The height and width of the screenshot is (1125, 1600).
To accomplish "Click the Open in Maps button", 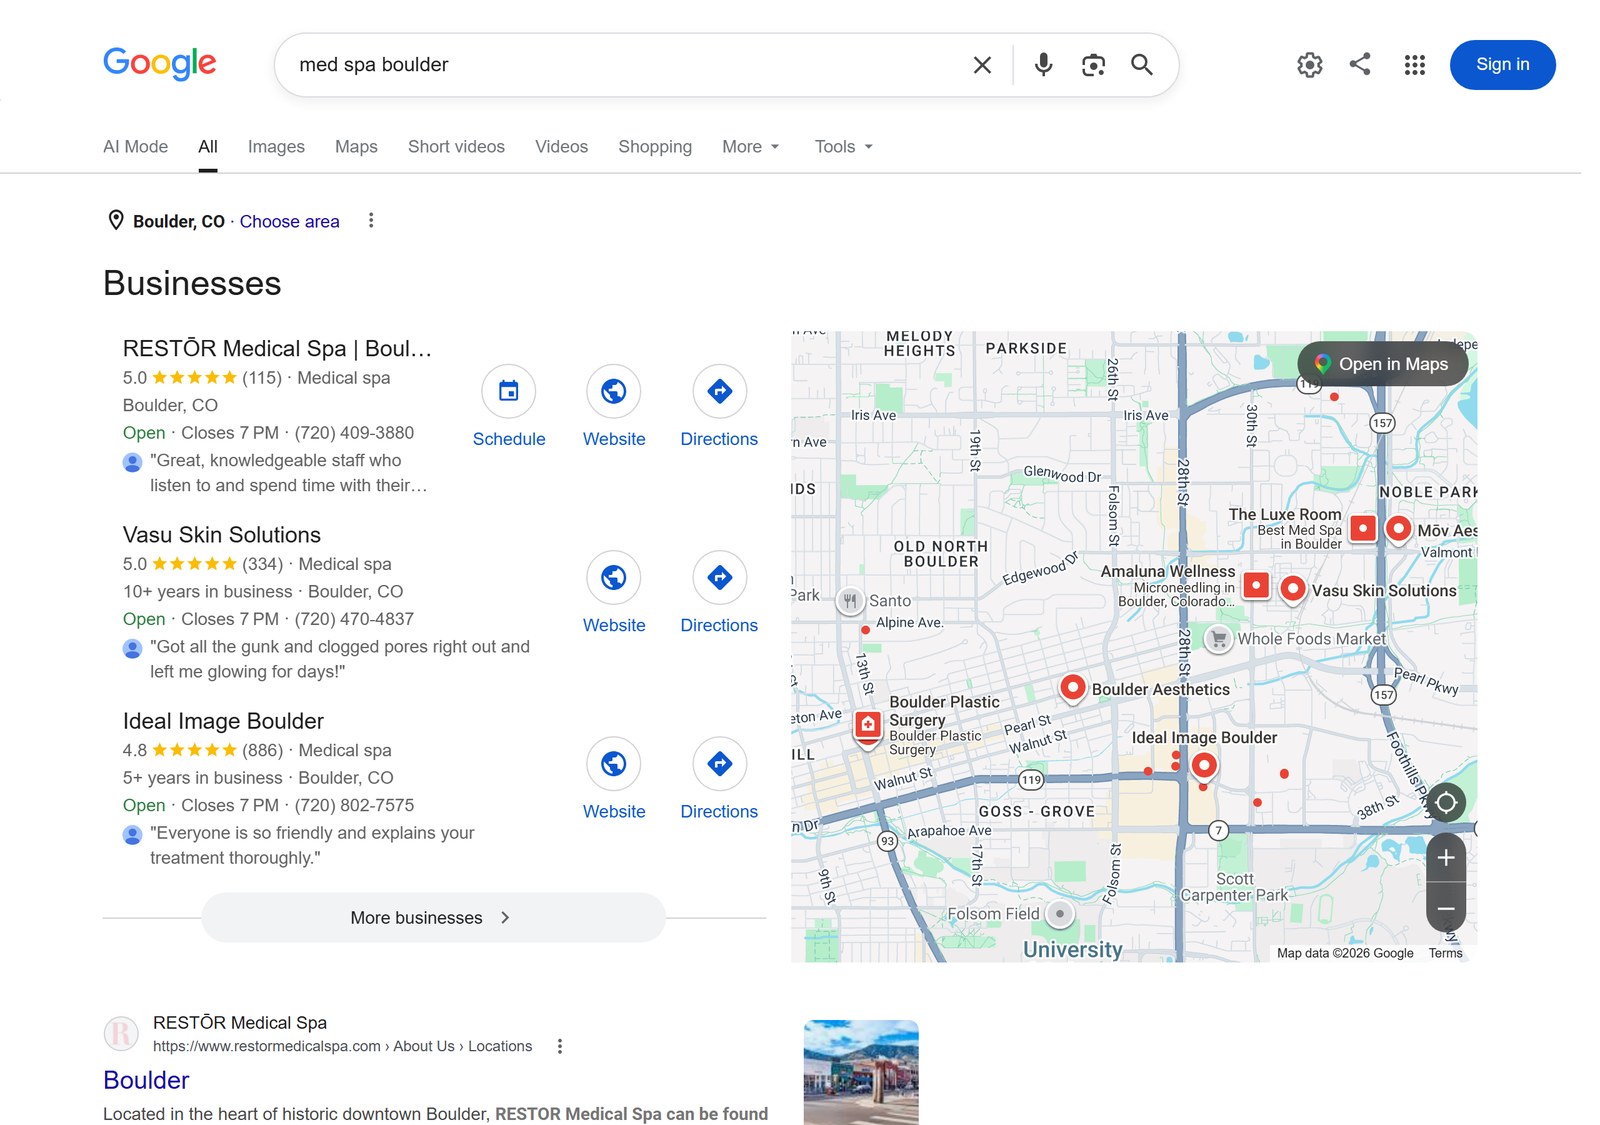I will (1383, 364).
